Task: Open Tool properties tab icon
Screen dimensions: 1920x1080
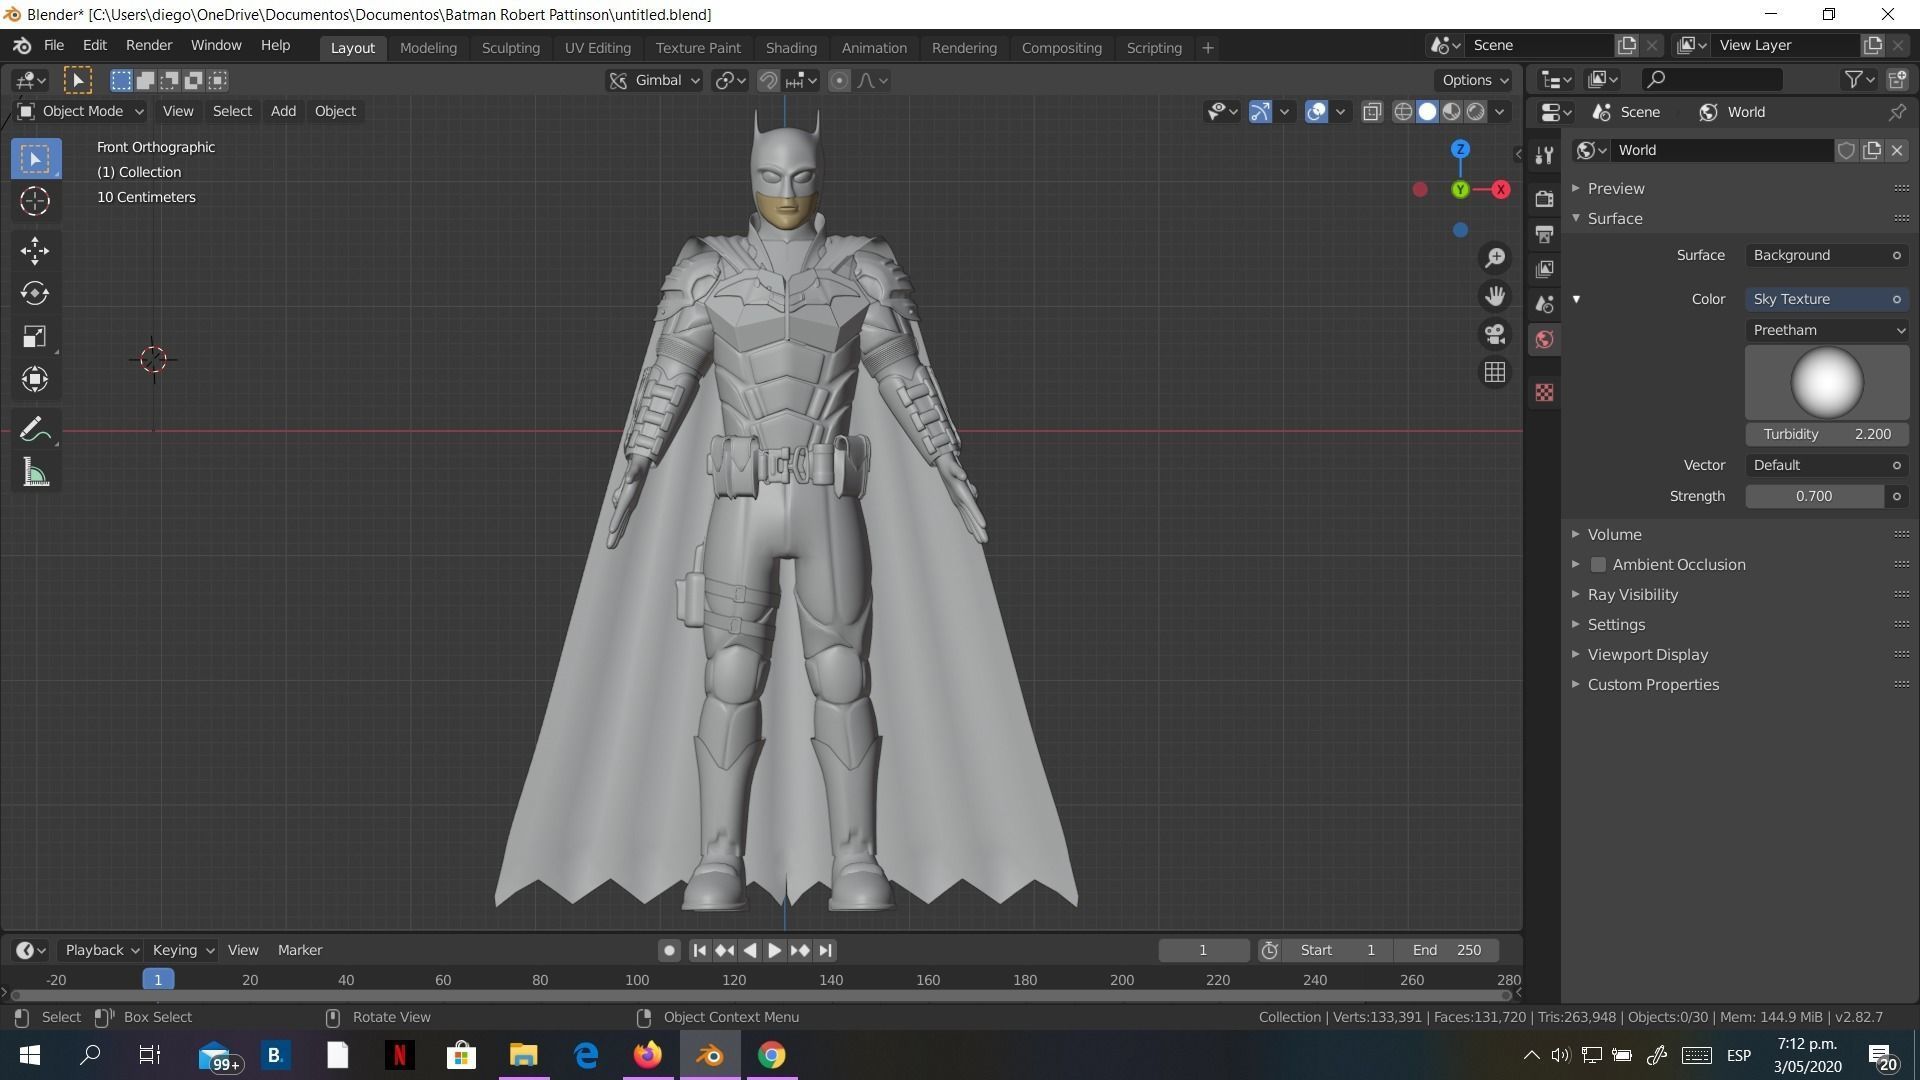Action: [x=1545, y=155]
